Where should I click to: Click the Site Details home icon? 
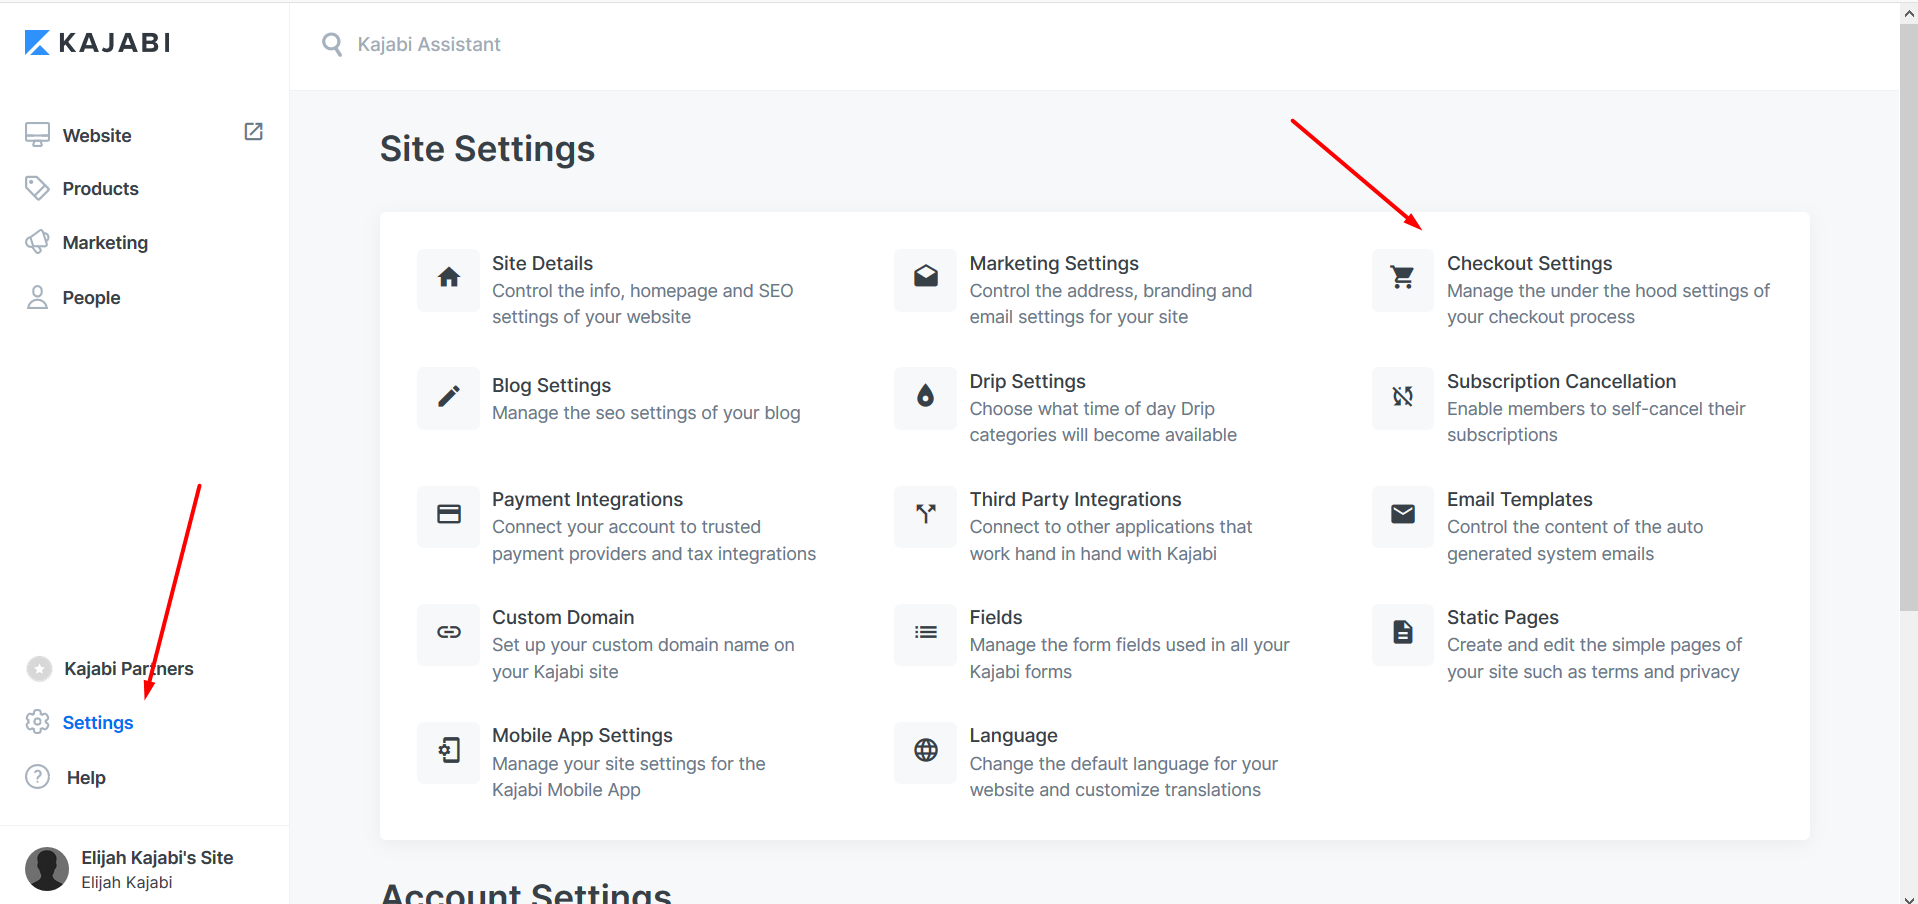pyautogui.click(x=449, y=278)
